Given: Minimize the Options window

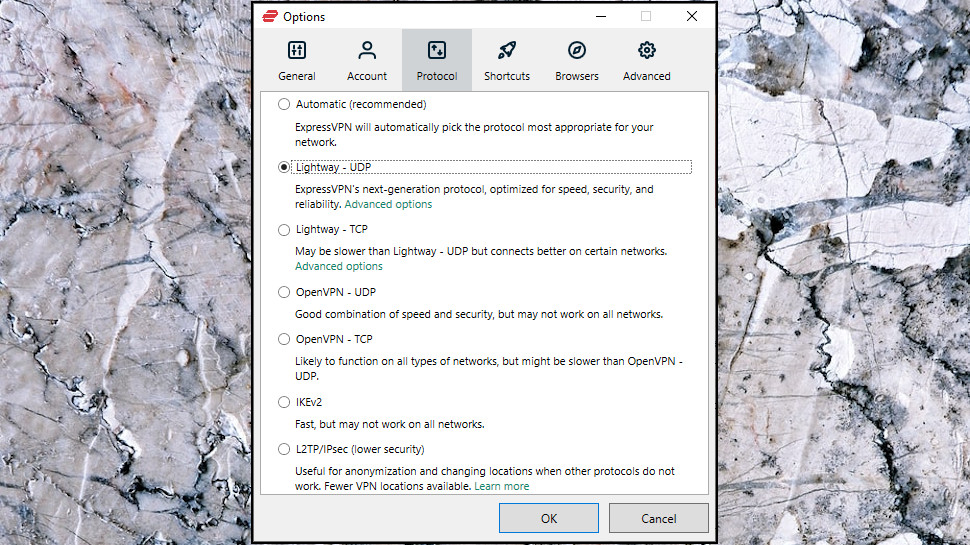Looking at the screenshot, I should coord(601,16).
